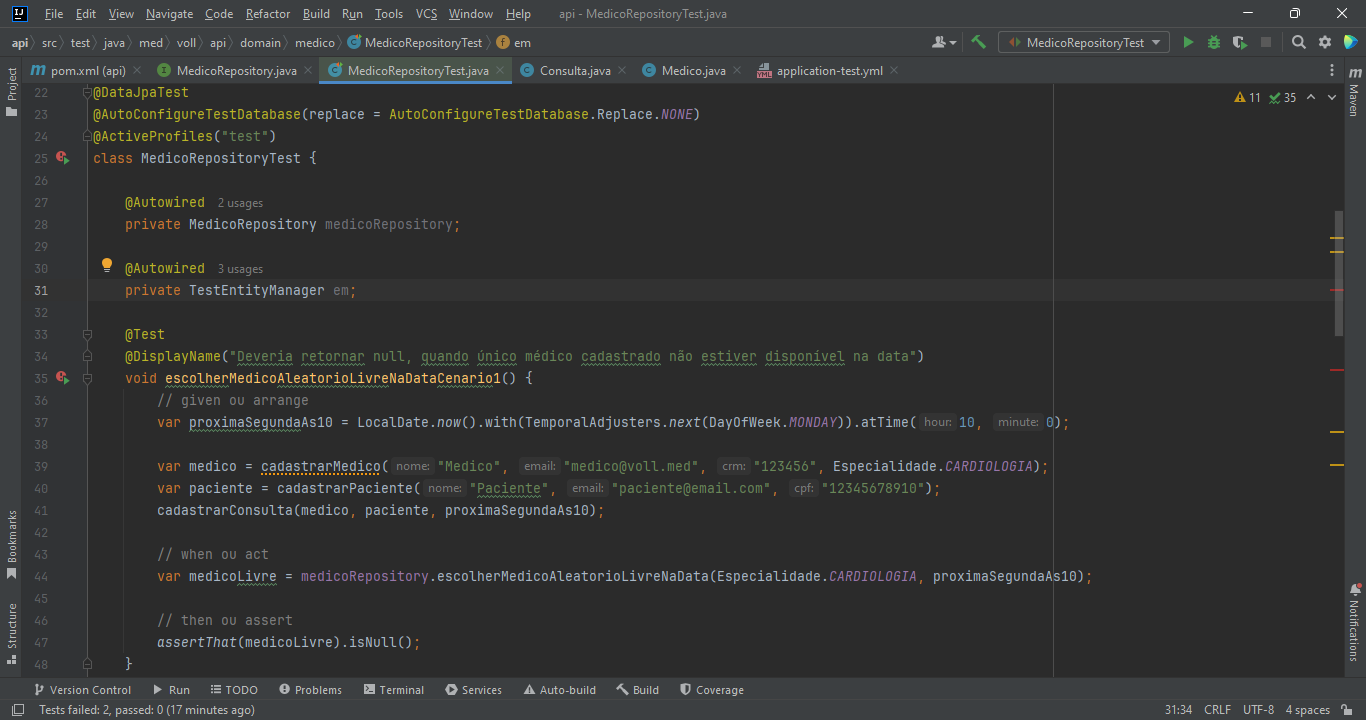Image resolution: width=1366 pixels, height=720 pixels.
Task: Open the Bookmarks tool window sidebar
Action: (x=12, y=544)
